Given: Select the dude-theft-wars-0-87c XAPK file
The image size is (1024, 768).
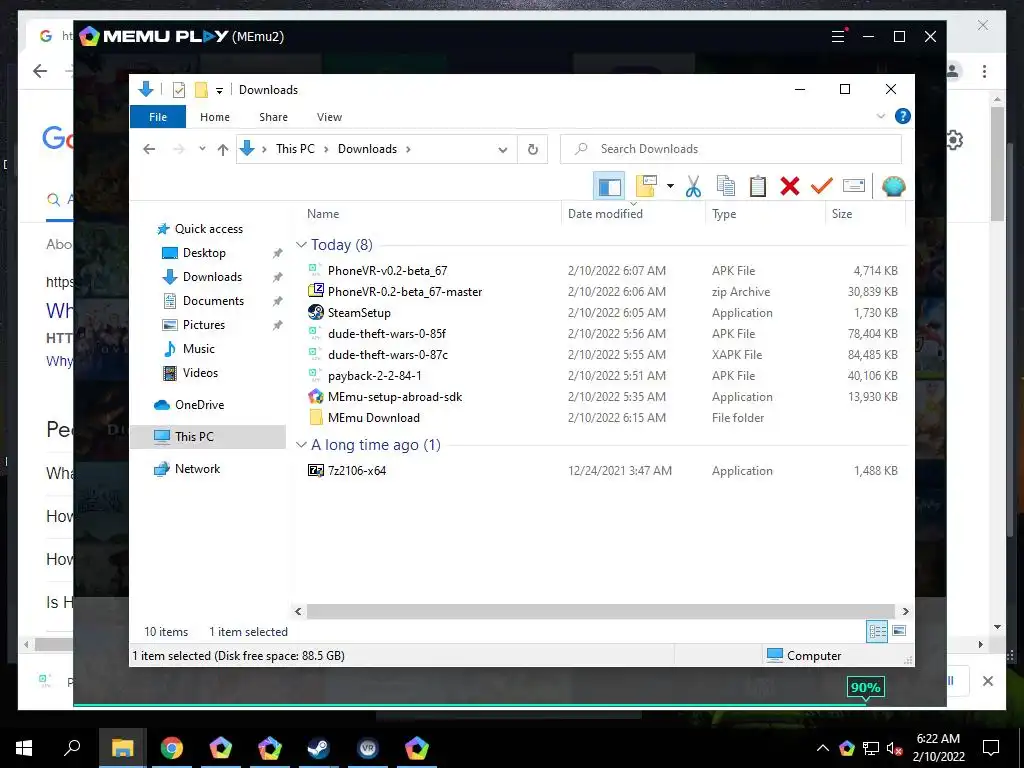Looking at the screenshot, I should 387,355.
